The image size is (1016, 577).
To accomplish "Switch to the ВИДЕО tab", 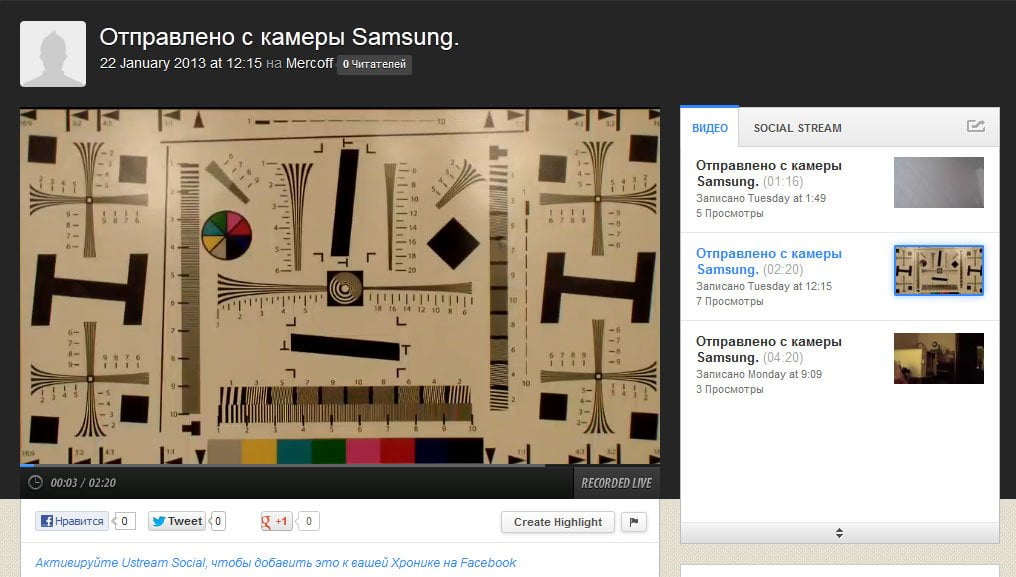I will [710, 128].
